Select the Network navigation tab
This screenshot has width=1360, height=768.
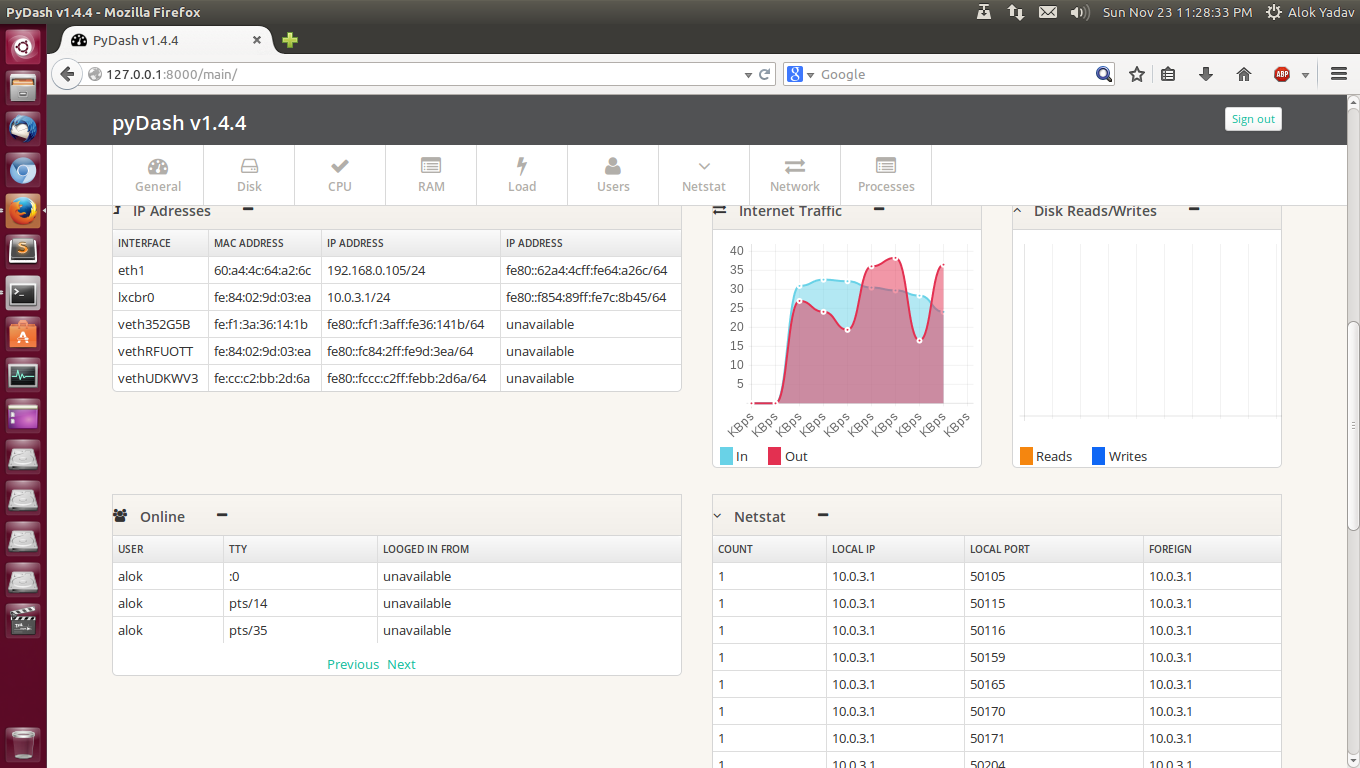click(795, 175)
